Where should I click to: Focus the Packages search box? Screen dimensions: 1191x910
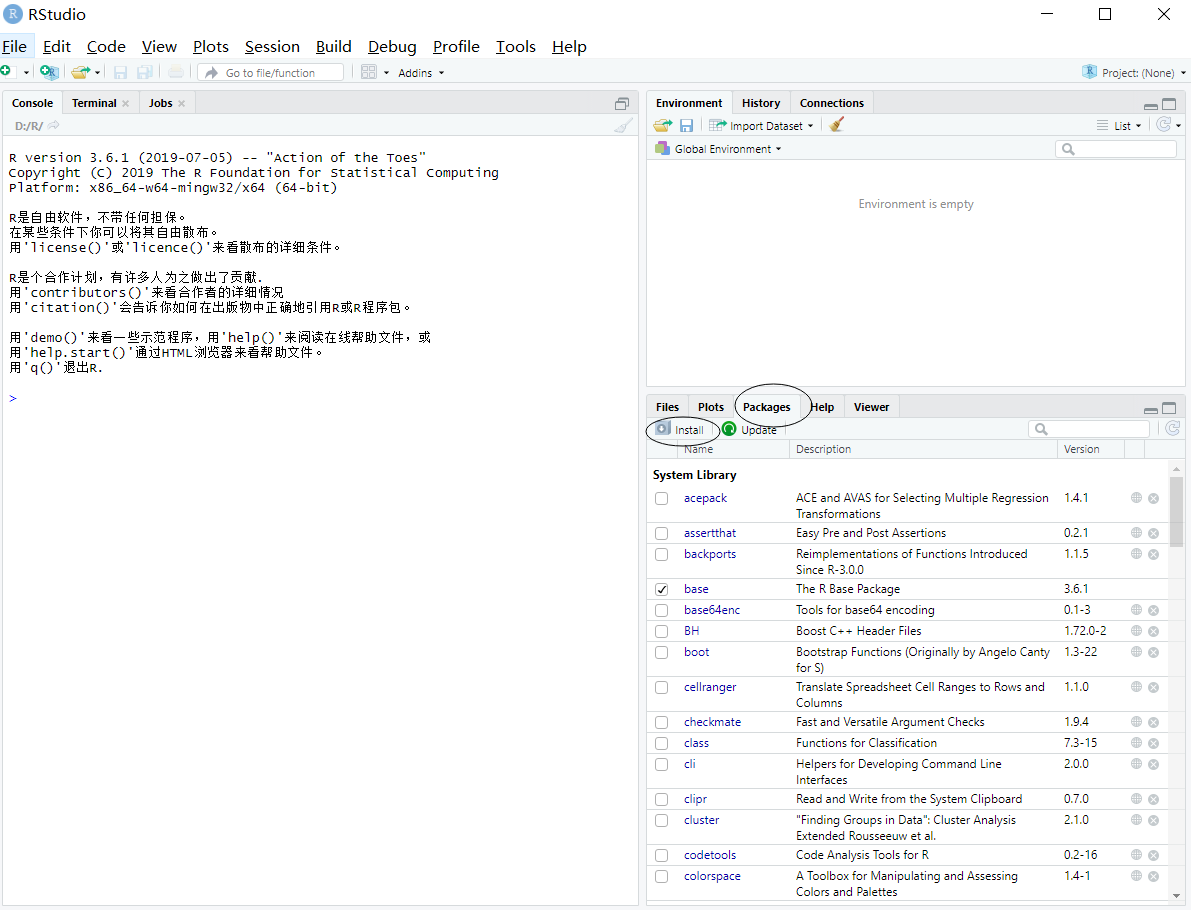pyautogui.click(x=1088, y=429)
